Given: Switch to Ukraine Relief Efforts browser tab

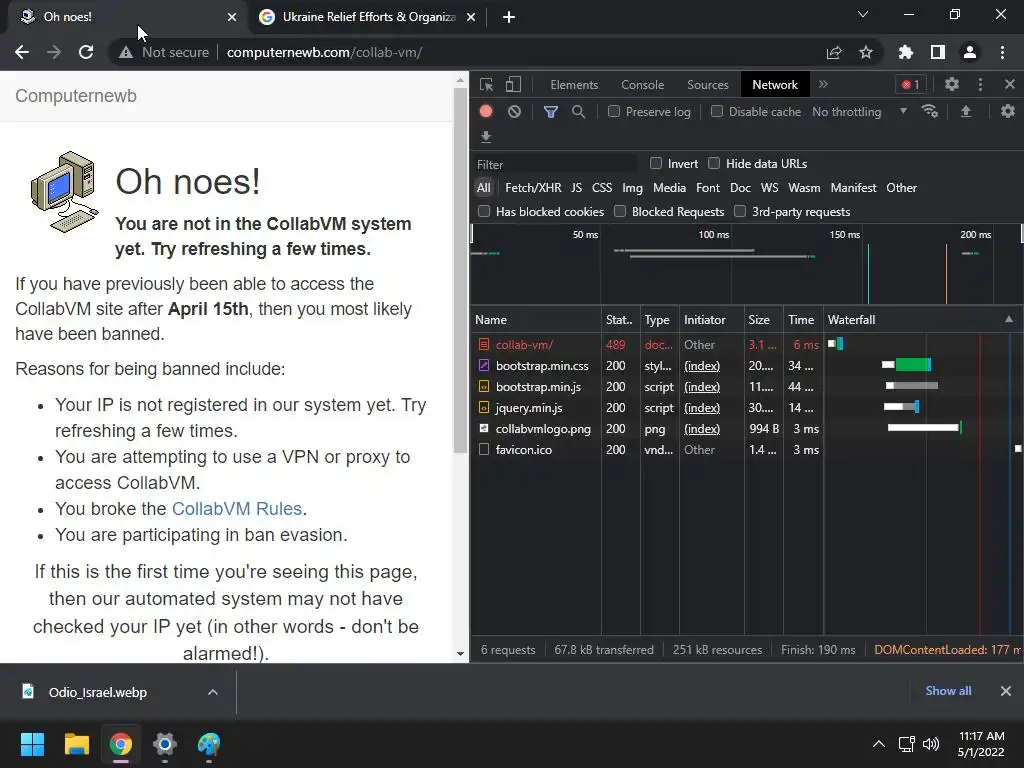Looking at the screenshot, I should click(368, 17).
